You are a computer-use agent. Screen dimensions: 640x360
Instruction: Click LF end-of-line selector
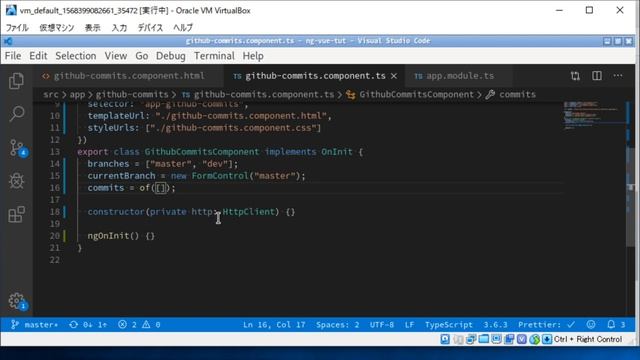pos(409,325)
